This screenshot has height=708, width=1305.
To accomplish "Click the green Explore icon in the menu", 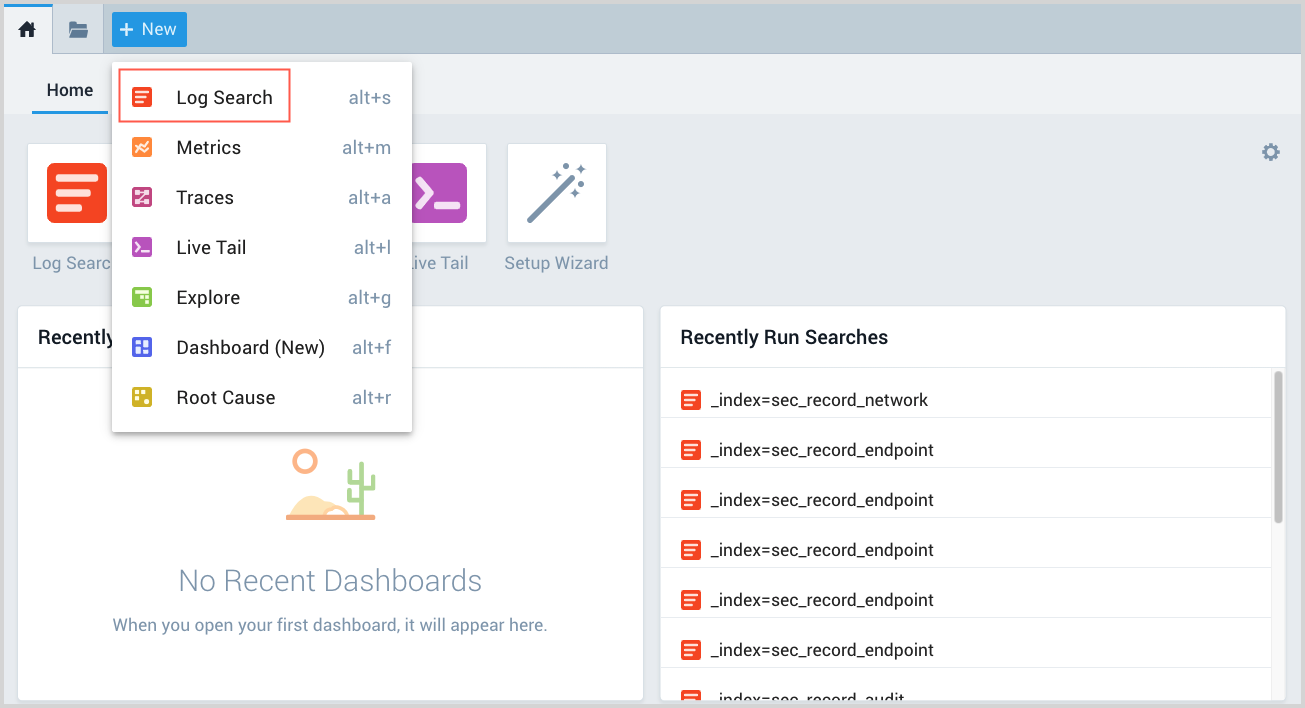I will 142,297.
